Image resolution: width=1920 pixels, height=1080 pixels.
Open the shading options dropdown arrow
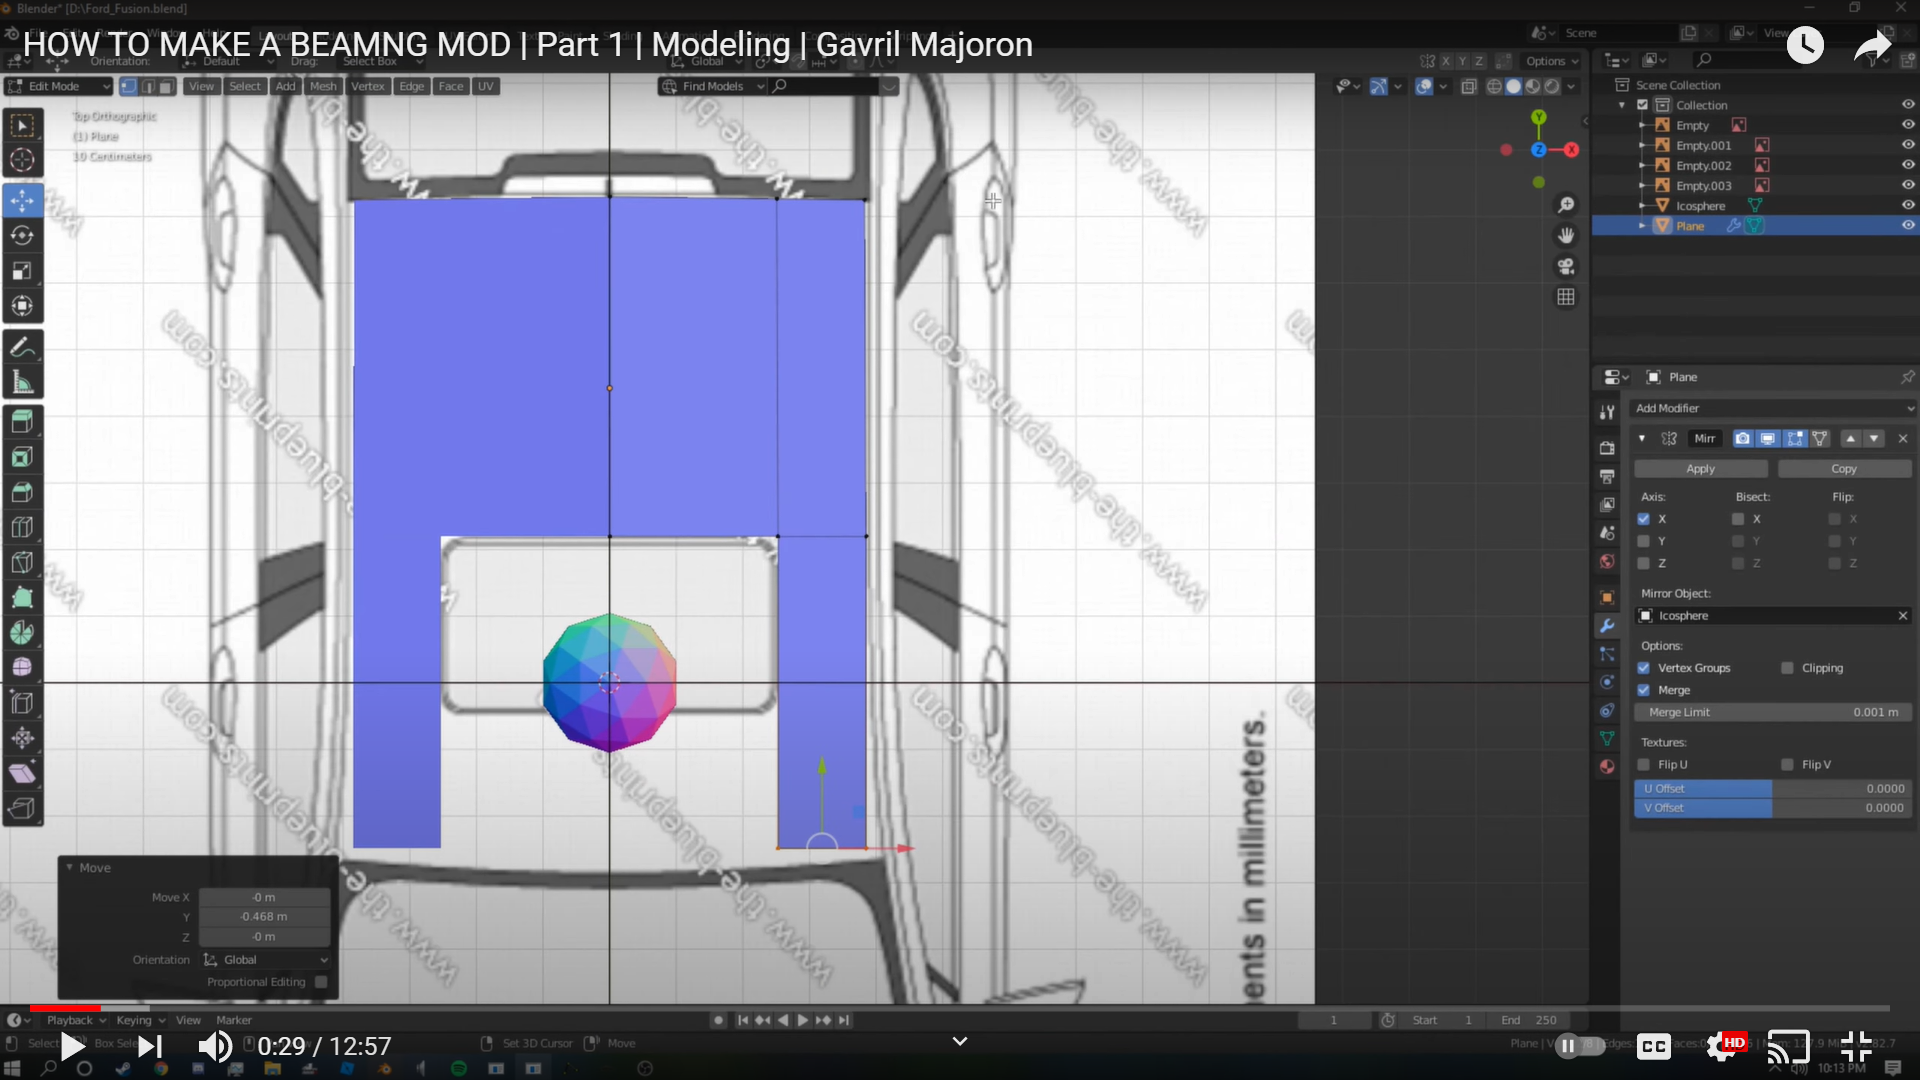tap(1572, 87)
